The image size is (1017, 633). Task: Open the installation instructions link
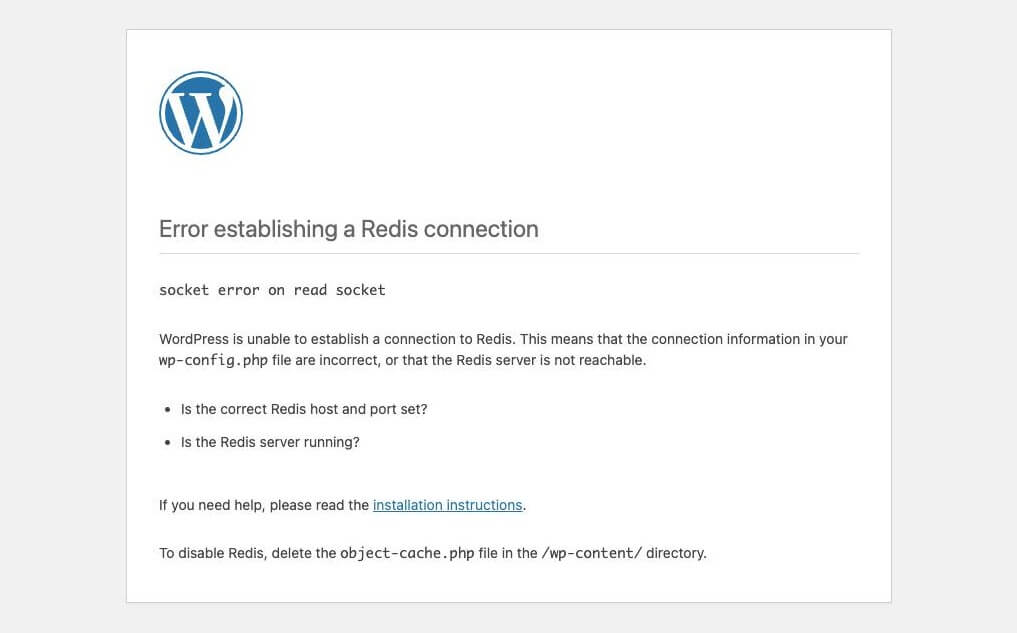pyautogui.click(x=448, y=505)
